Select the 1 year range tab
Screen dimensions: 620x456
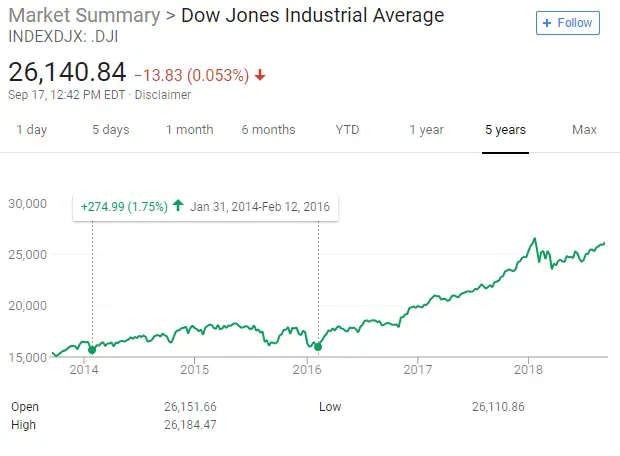(426, 130)
